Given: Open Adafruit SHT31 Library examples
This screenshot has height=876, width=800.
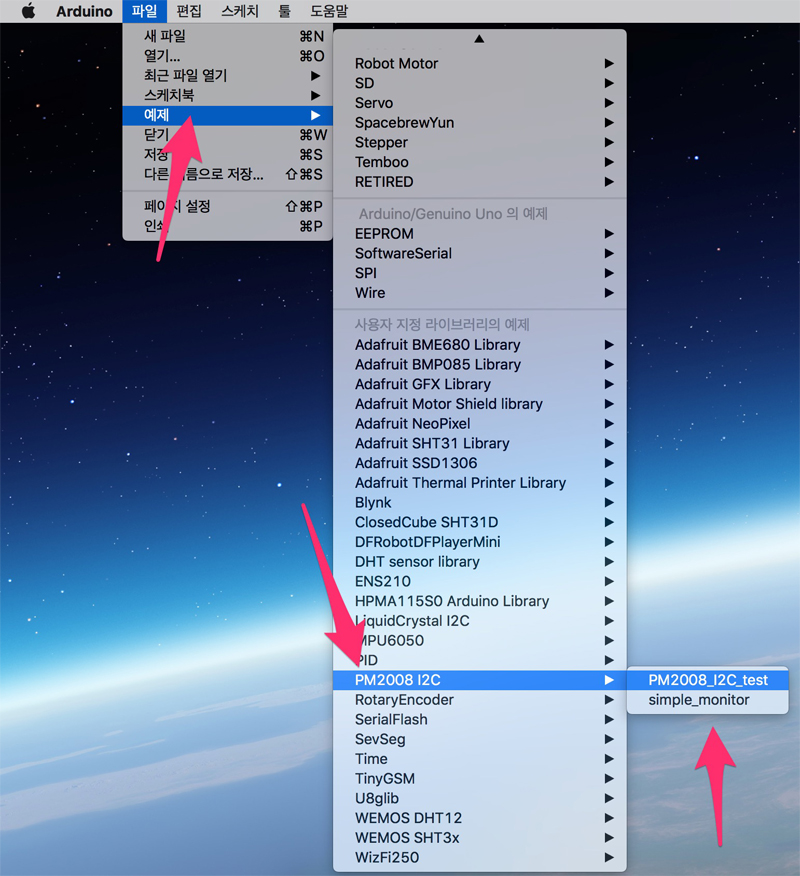Looking at the screenshot, I should coord(479,444).
